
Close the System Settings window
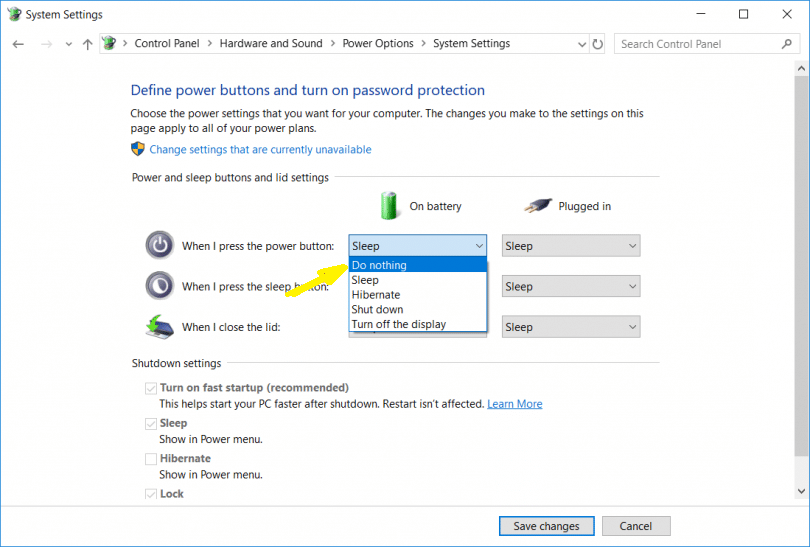tap(787, 14)
